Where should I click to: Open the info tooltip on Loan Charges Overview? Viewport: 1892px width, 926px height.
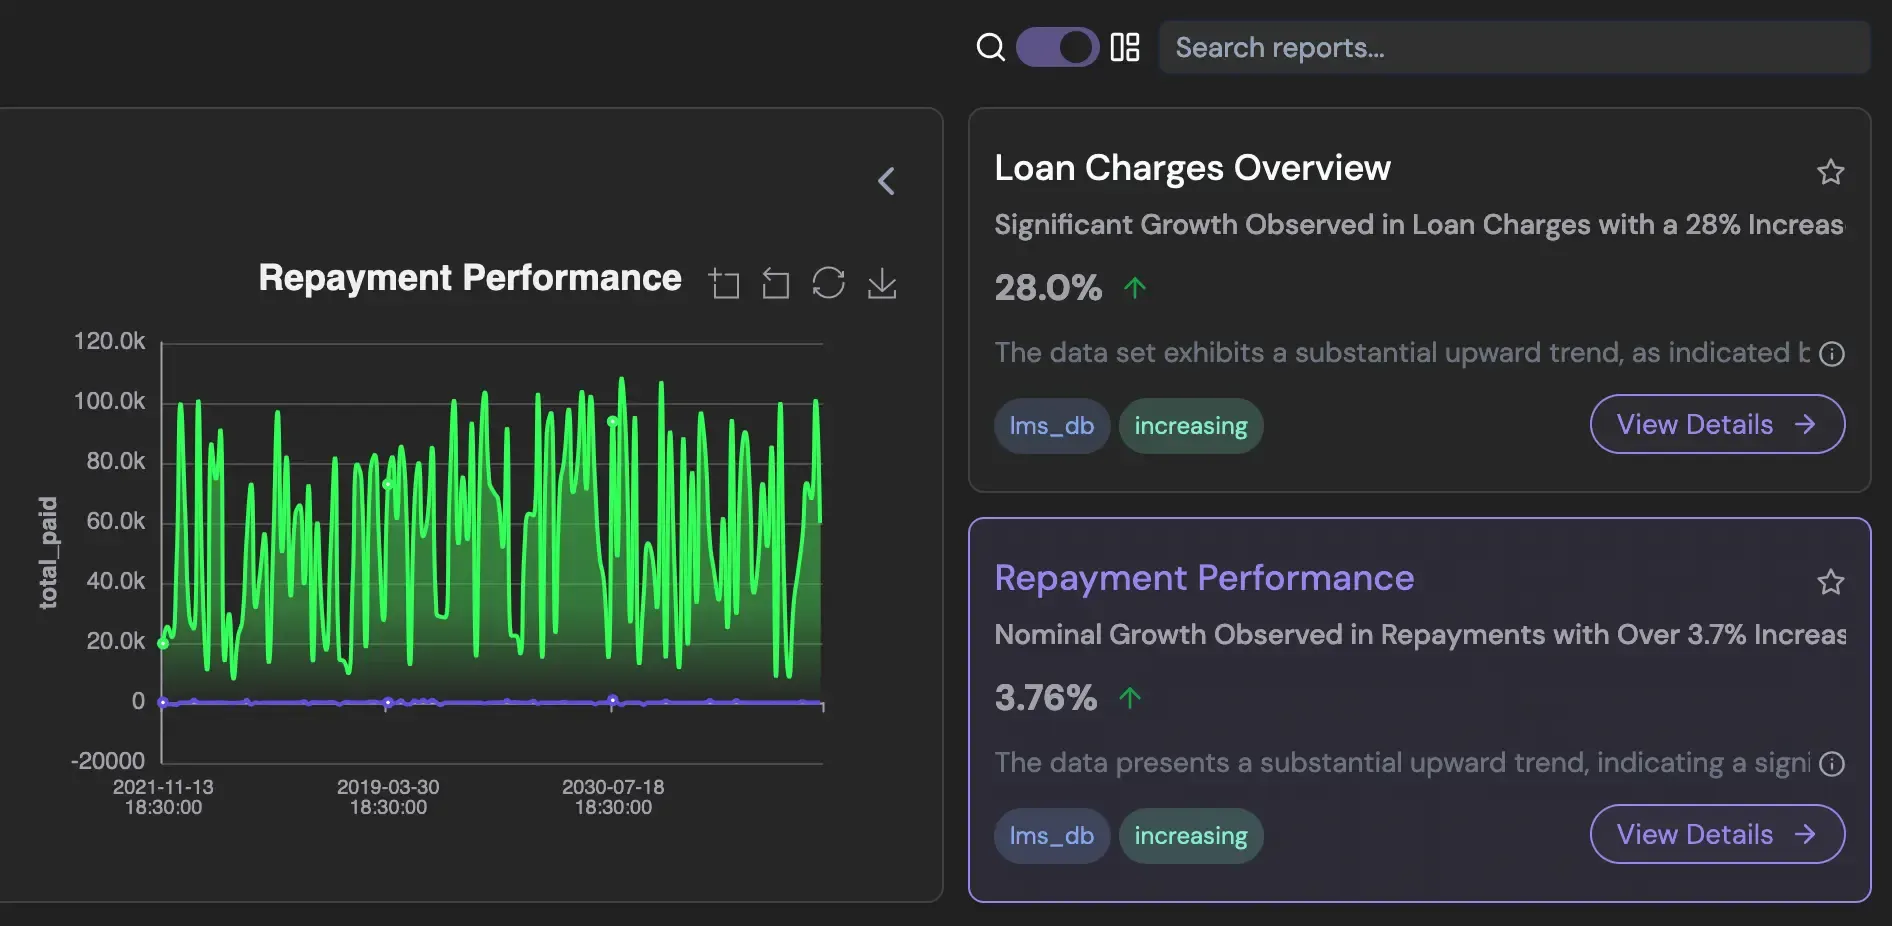point(1833,353)
